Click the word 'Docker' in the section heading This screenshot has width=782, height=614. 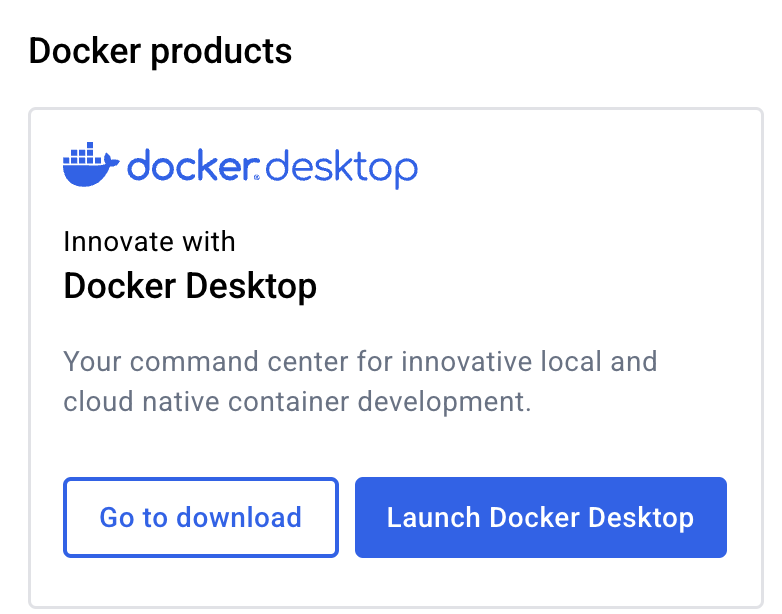coord(85,51)
